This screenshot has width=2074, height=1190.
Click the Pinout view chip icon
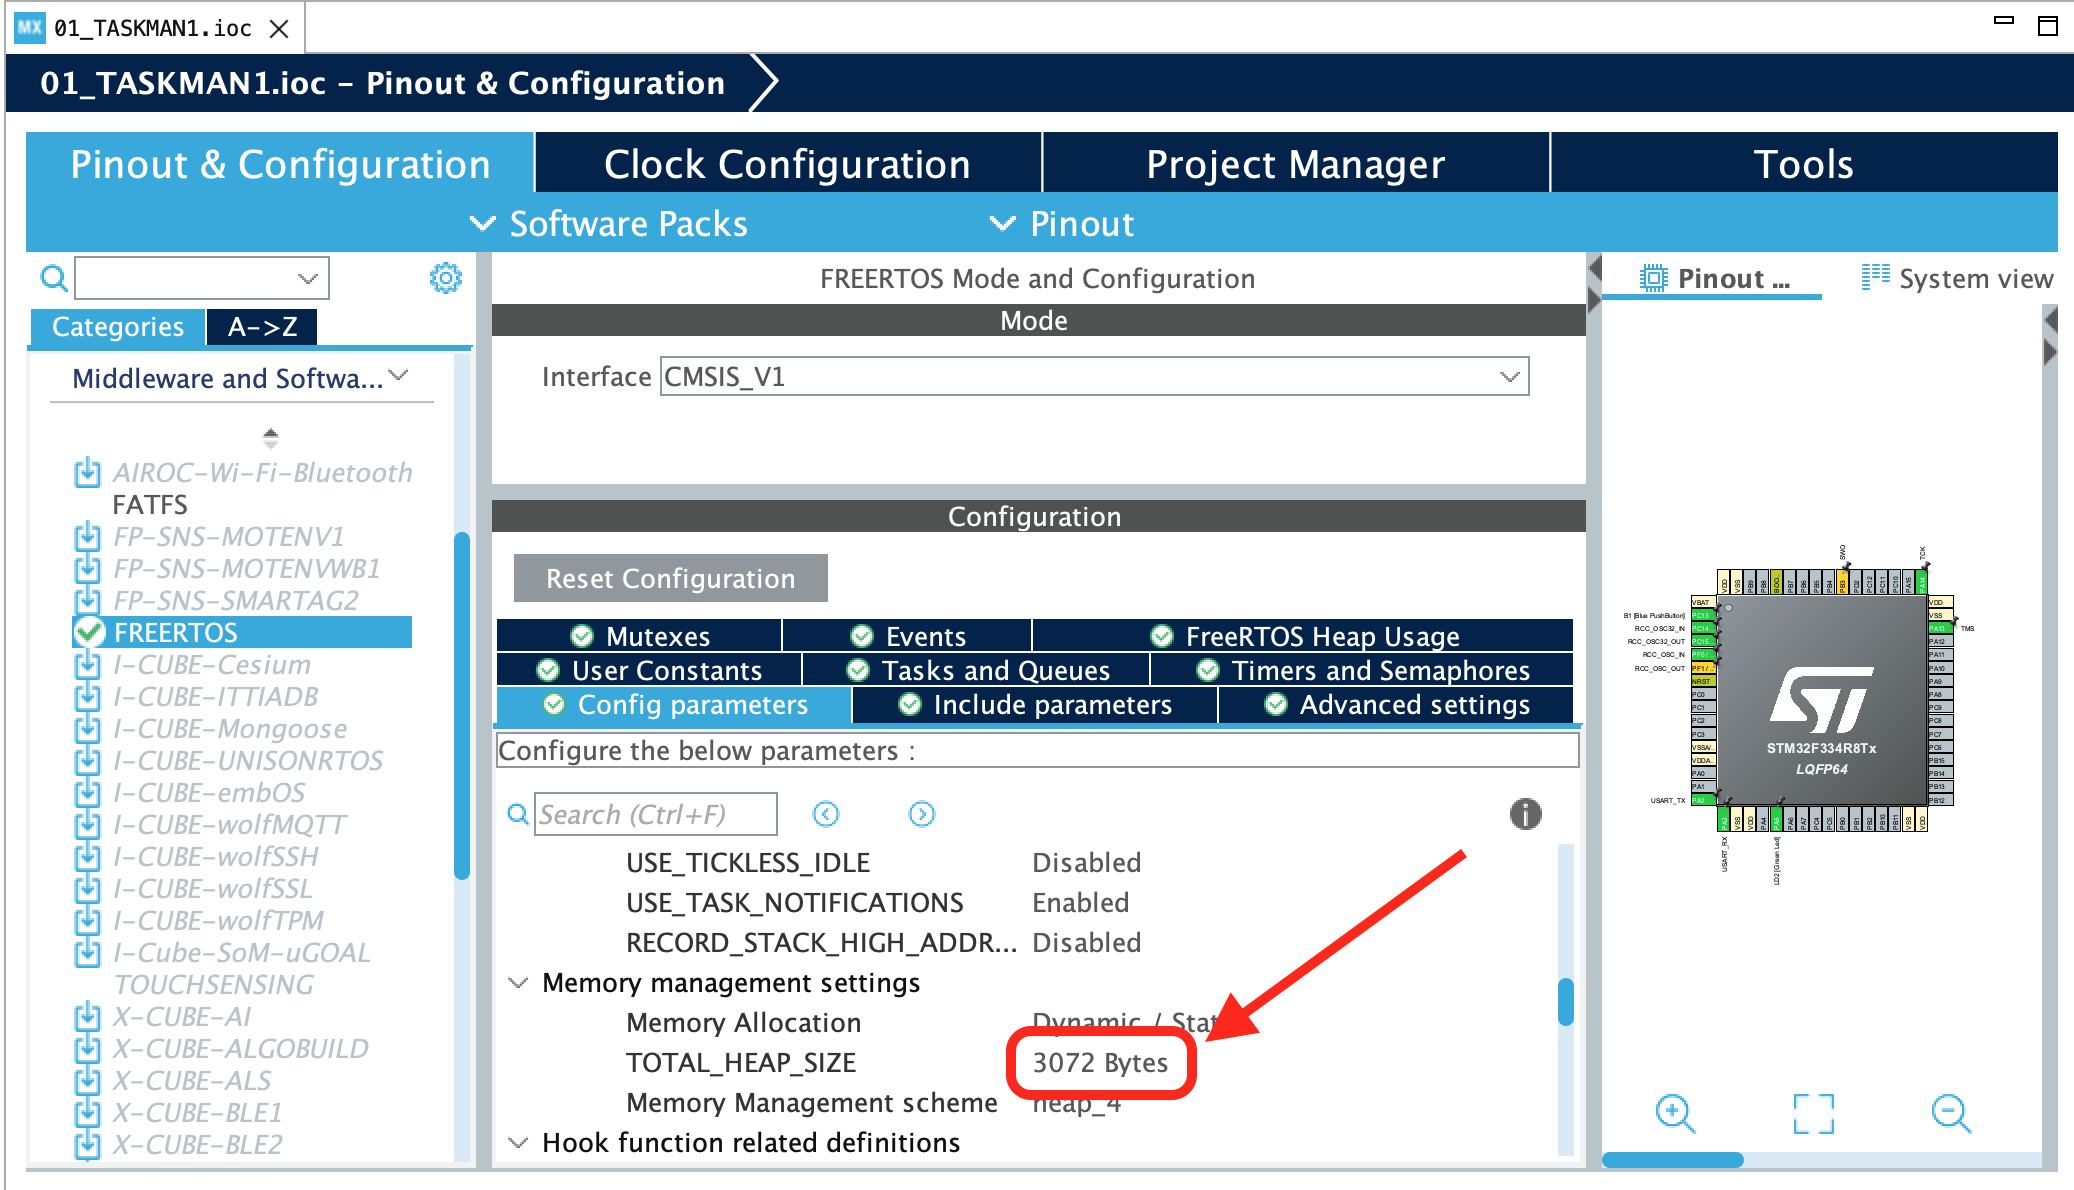click(x=1654, y=278)
